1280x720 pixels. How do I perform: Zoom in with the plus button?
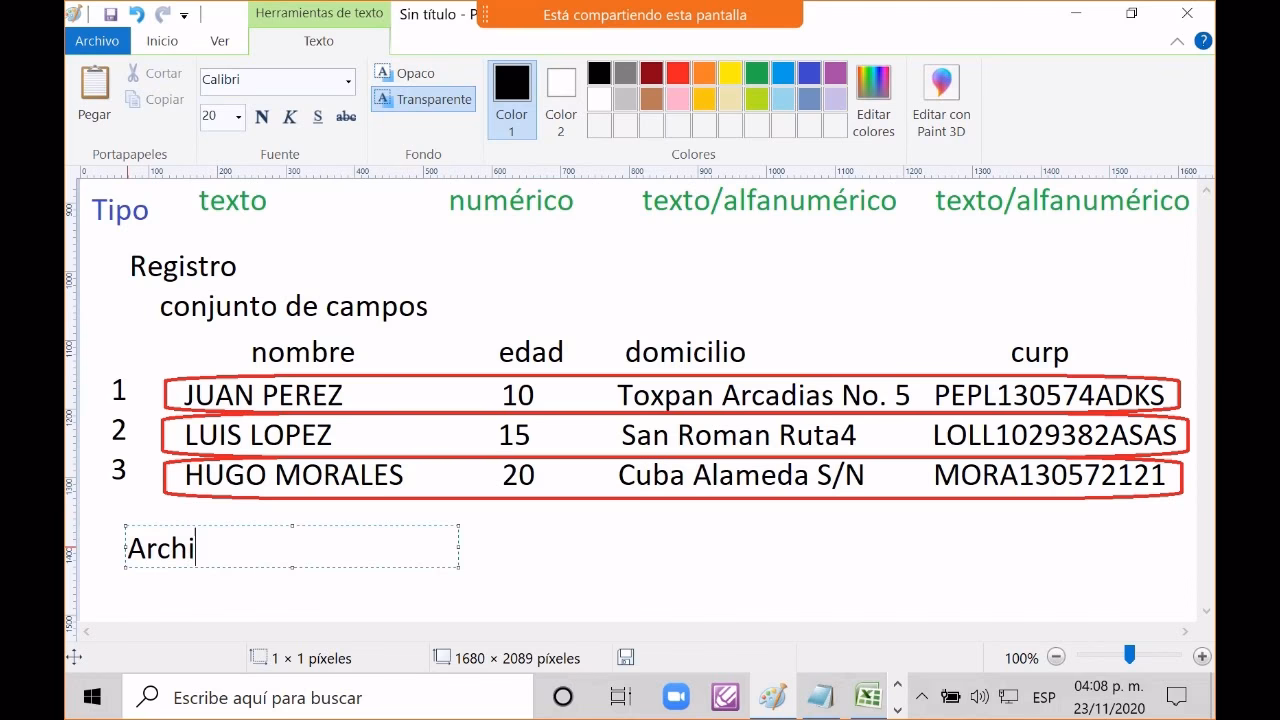1202,657
